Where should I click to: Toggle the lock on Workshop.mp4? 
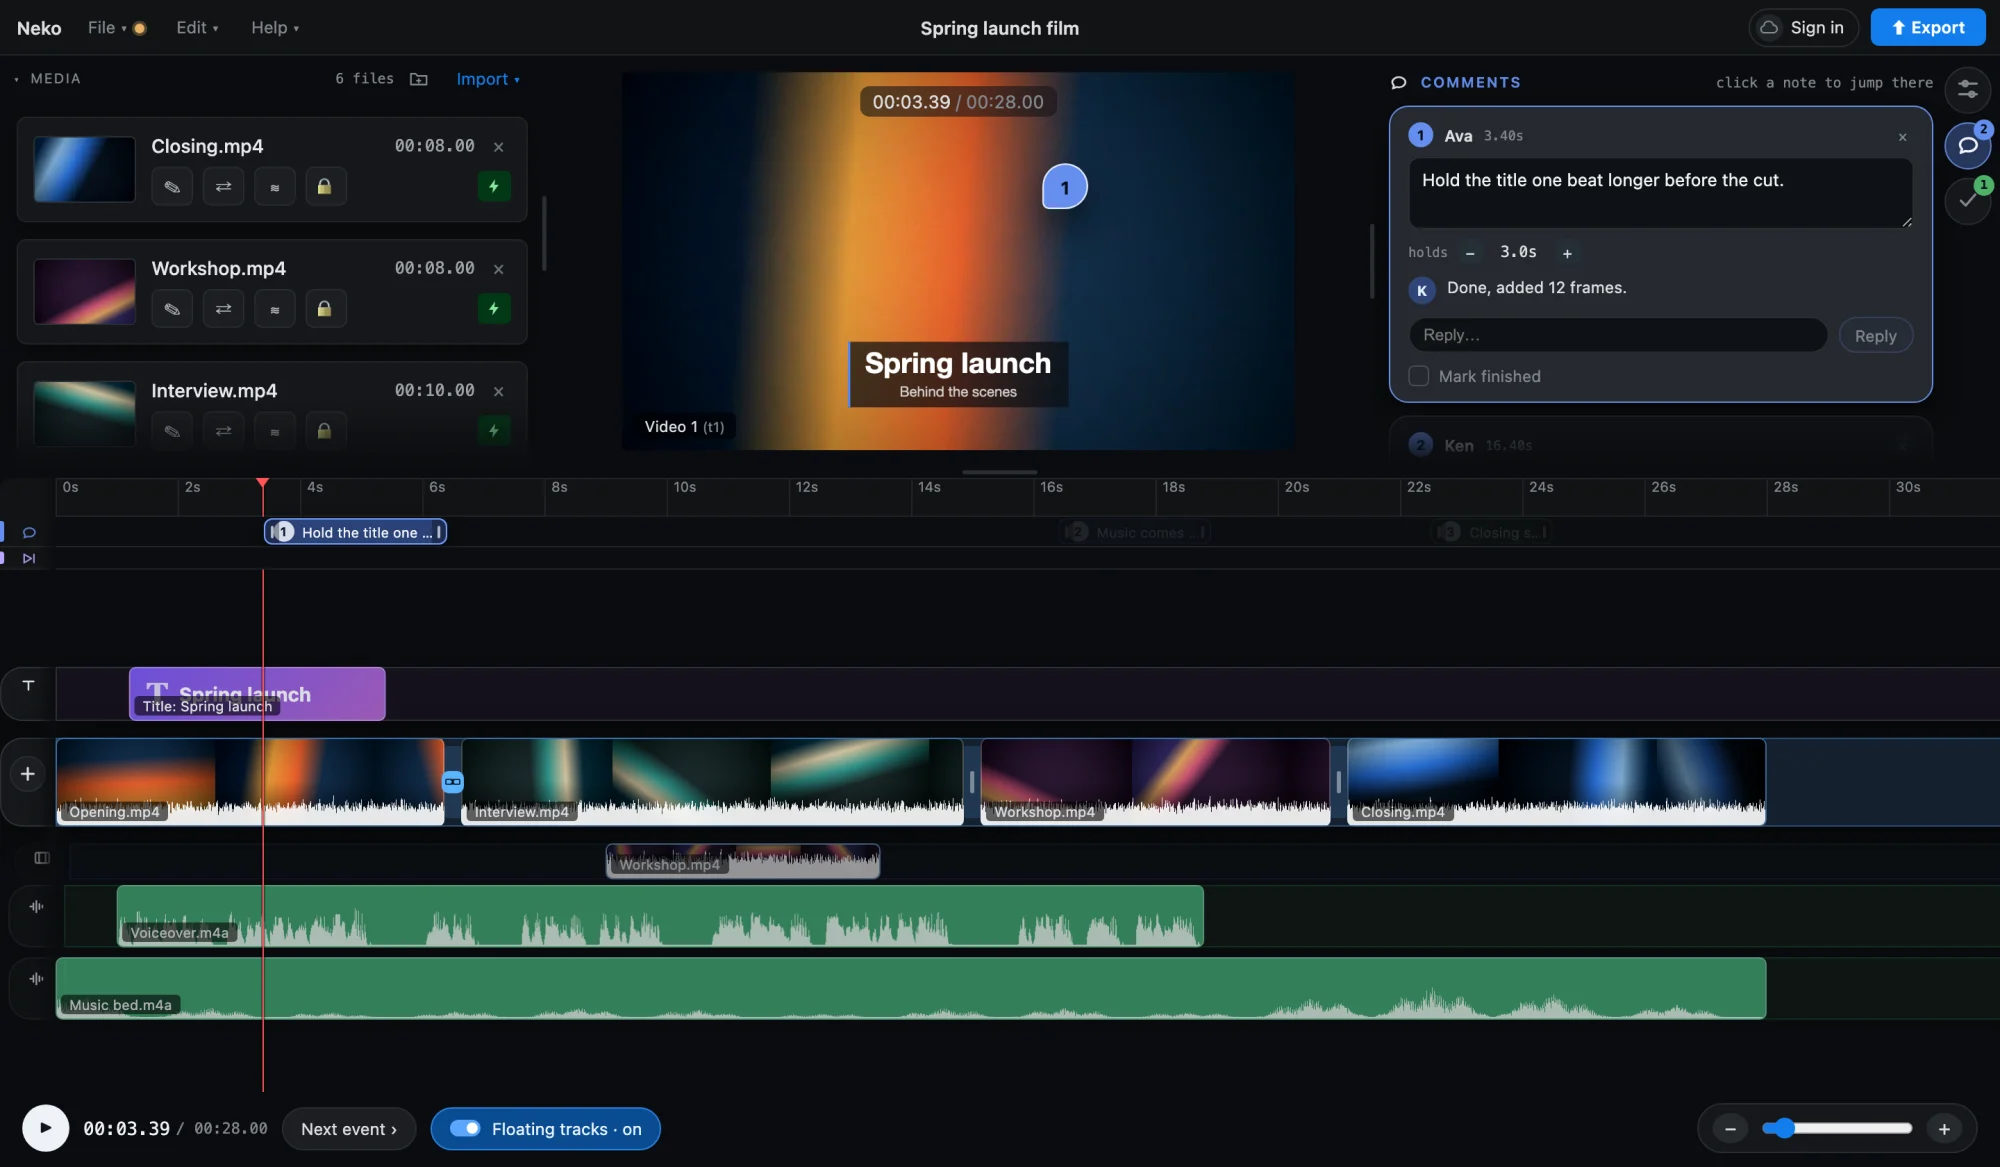point(324,309)
